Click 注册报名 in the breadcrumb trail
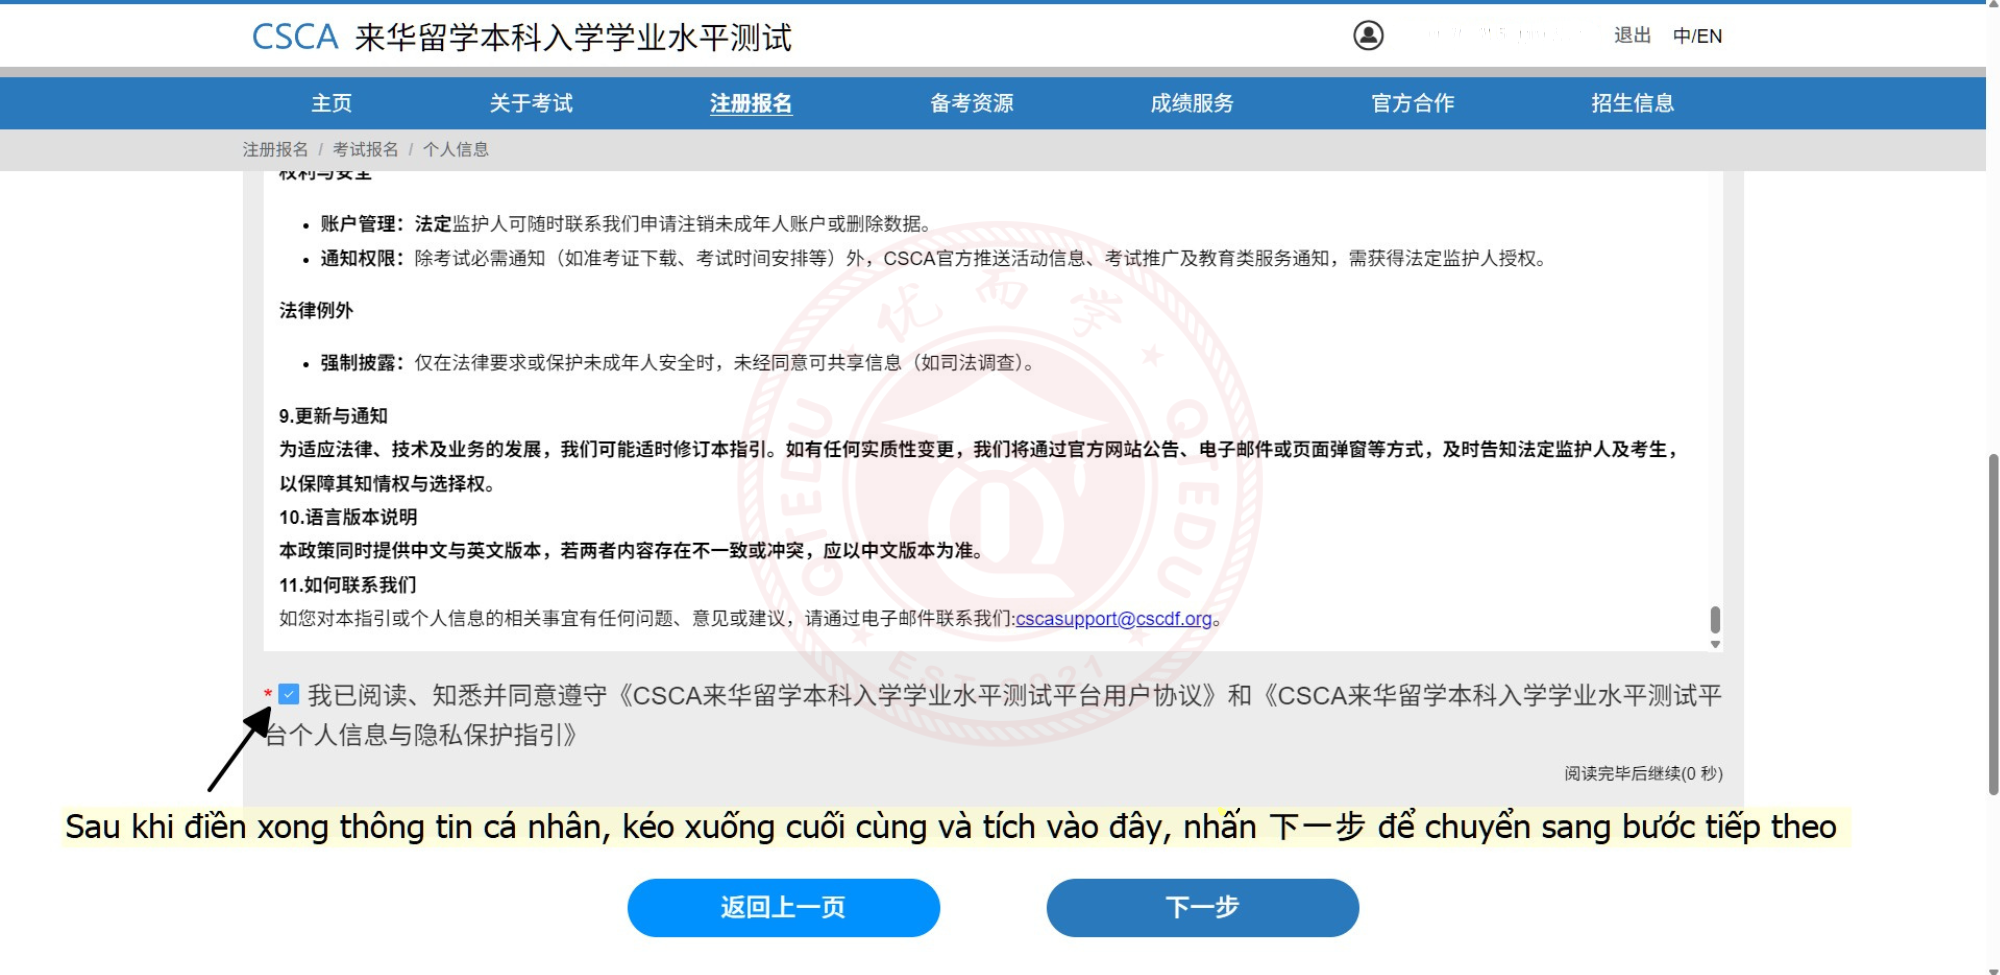The image size is (2000, 975). click(275, 149)
